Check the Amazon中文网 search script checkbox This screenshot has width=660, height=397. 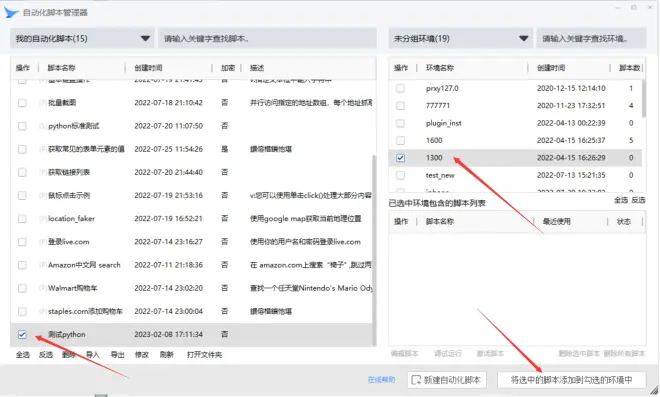coord(22,265)
